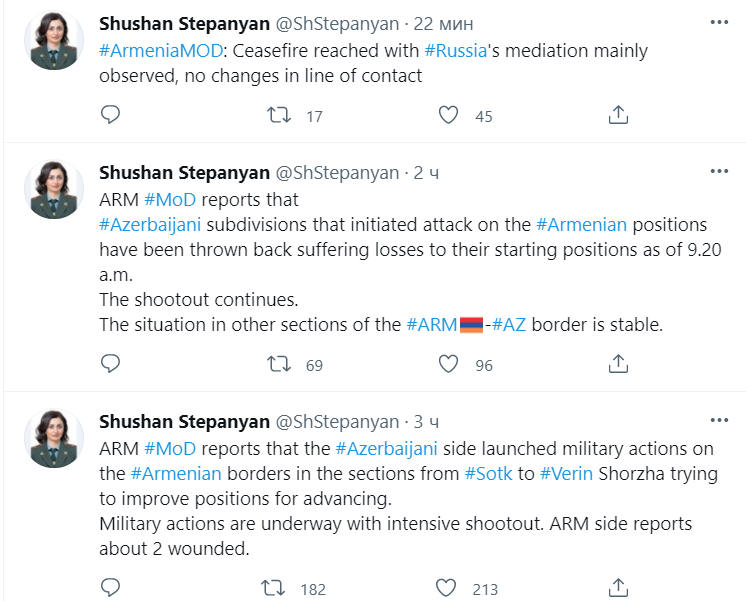Open more options on the 3 ч tweet
This screenshot has height=601, width=746.
click(718, 421)
